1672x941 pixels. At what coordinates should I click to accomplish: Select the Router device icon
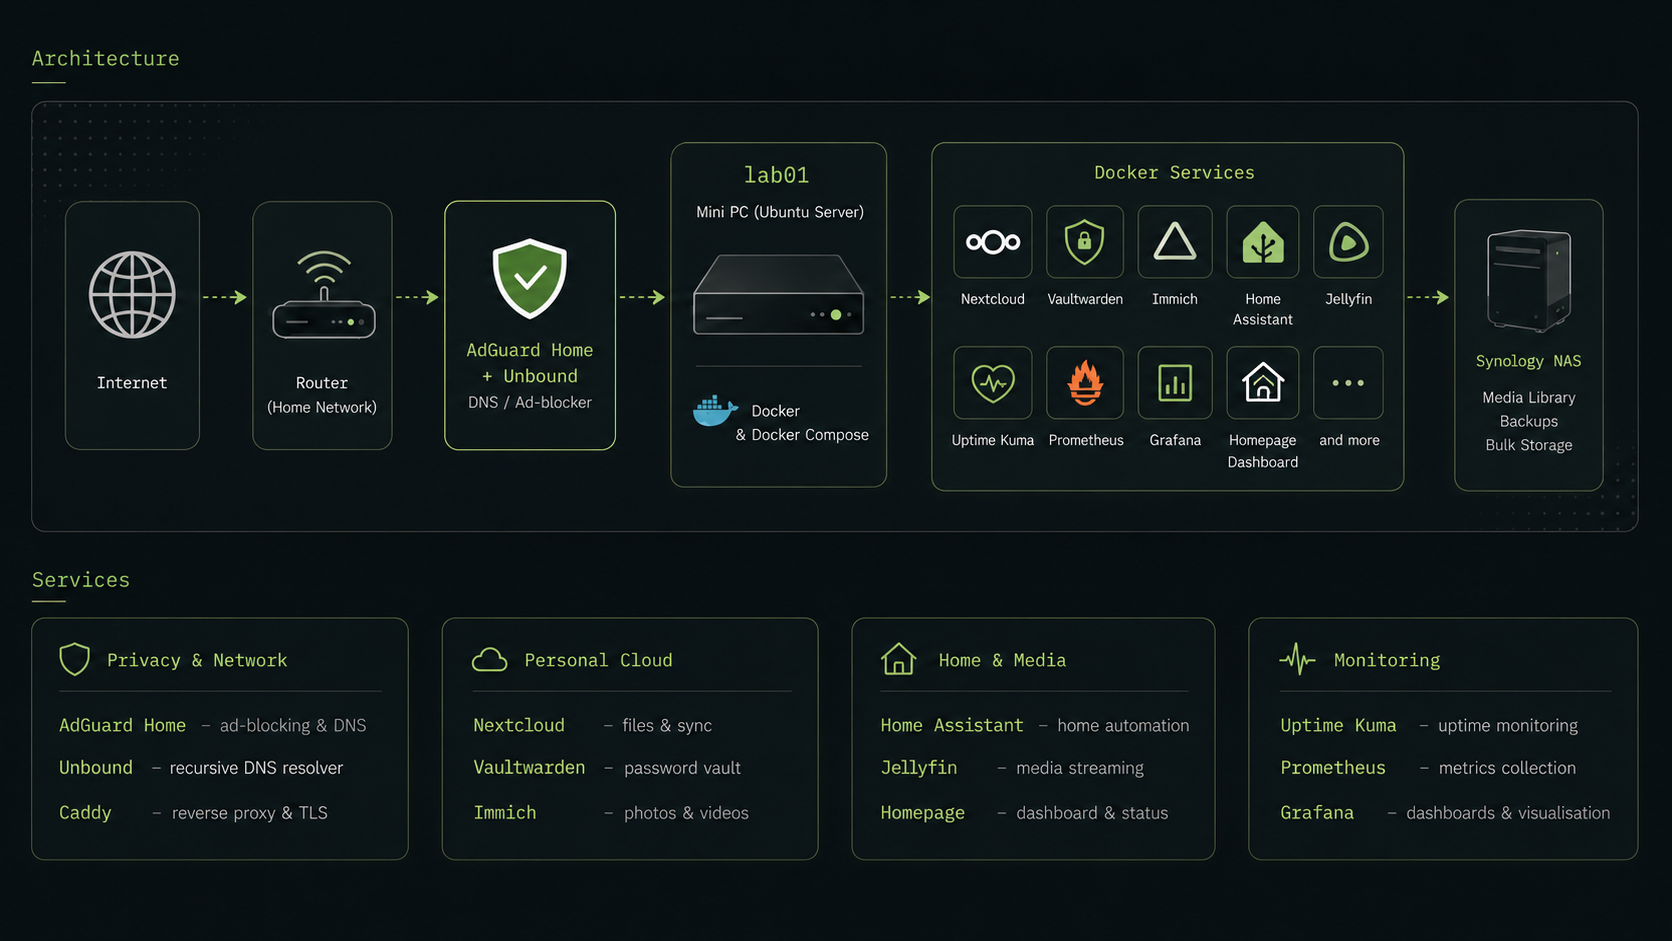click(x=323, y=295)
